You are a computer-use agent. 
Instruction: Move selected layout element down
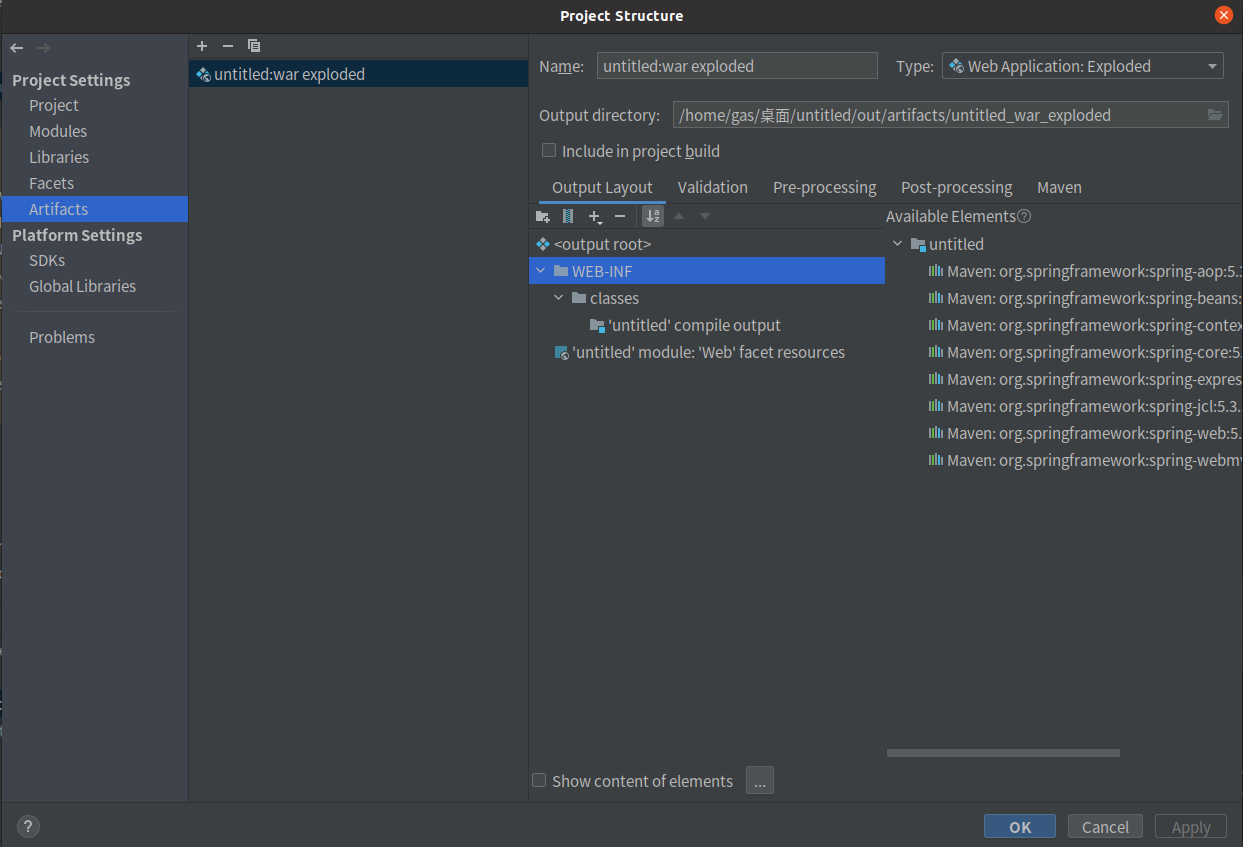coord(705,216)
